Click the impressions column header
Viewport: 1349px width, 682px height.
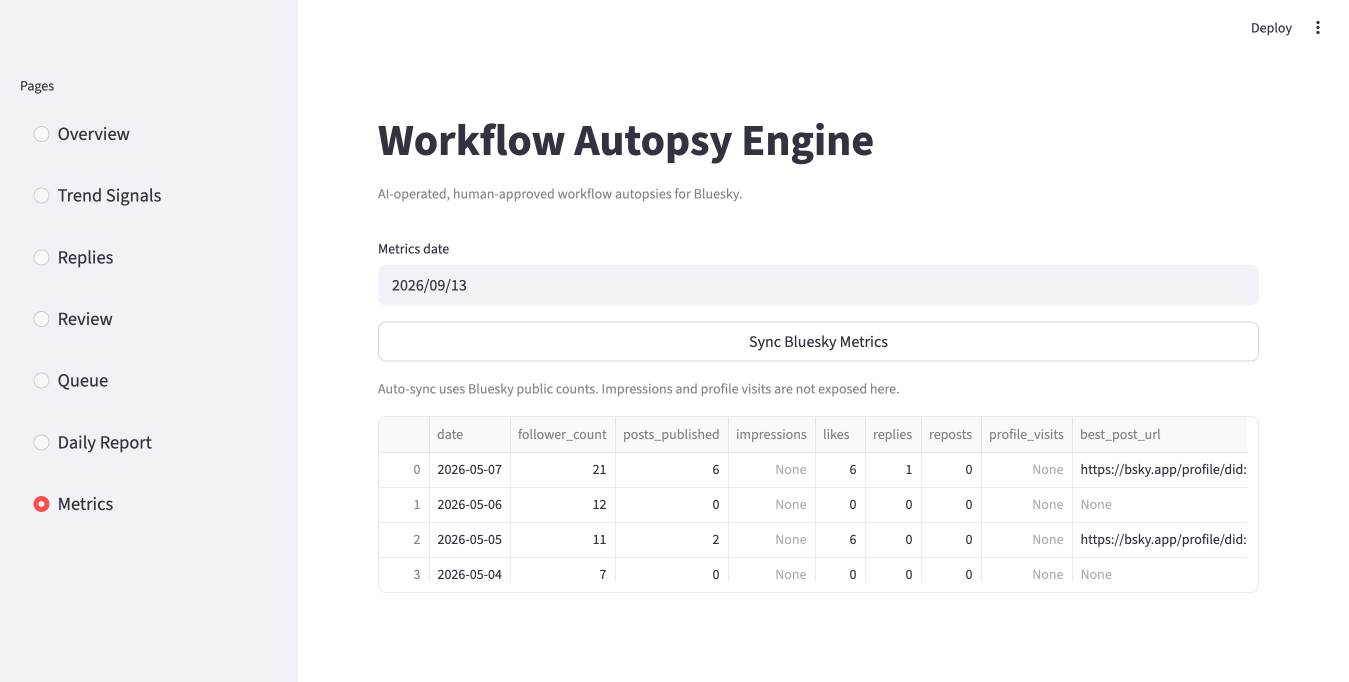771,435
